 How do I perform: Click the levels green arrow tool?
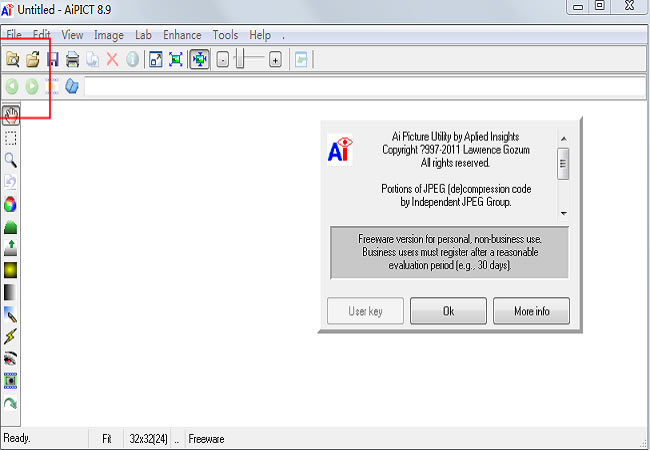[x=10, y=248]
